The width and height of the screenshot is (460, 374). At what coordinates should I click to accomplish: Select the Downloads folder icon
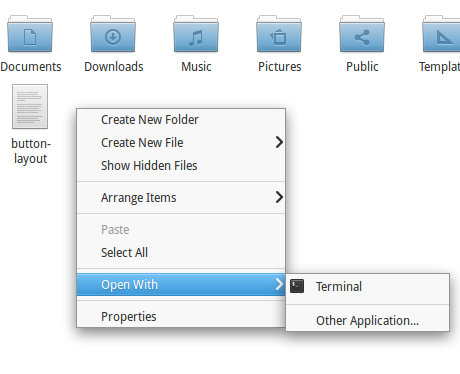(x=113, y=34)
